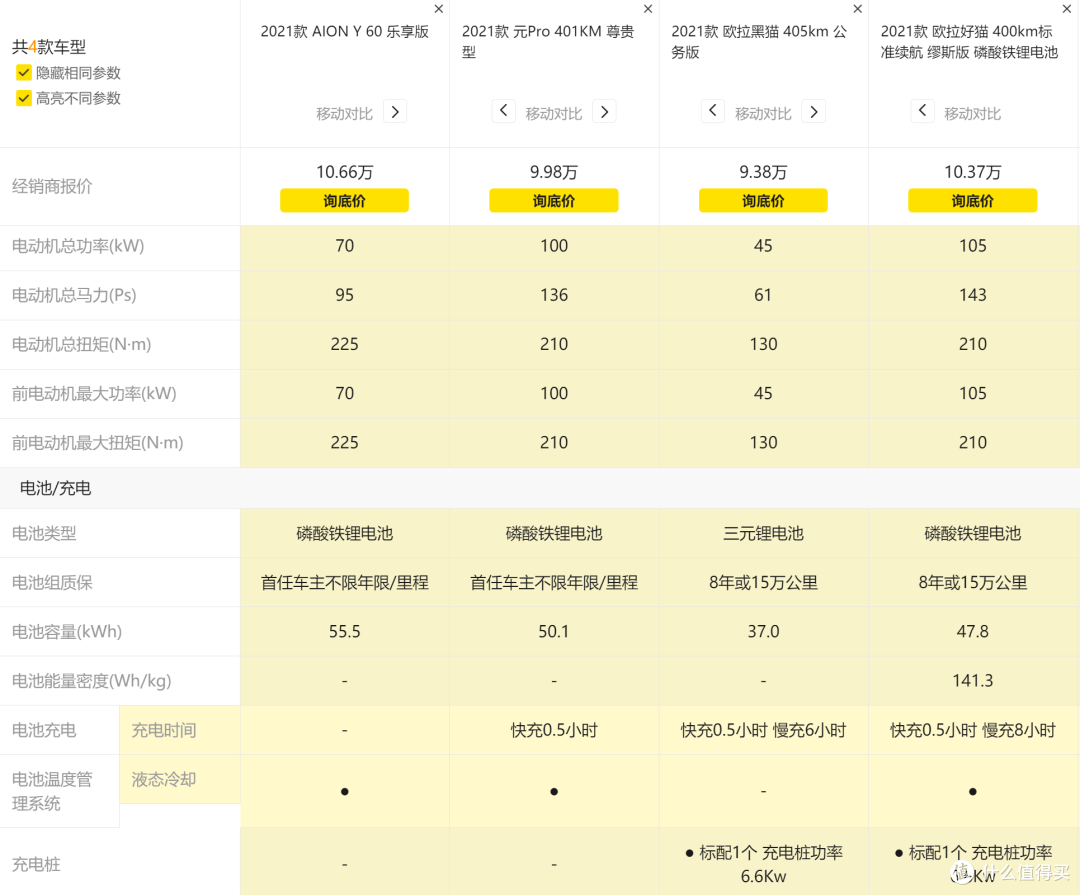Open 2021款 元Pro 401KM 尊贵型 title

pos(548,41)
